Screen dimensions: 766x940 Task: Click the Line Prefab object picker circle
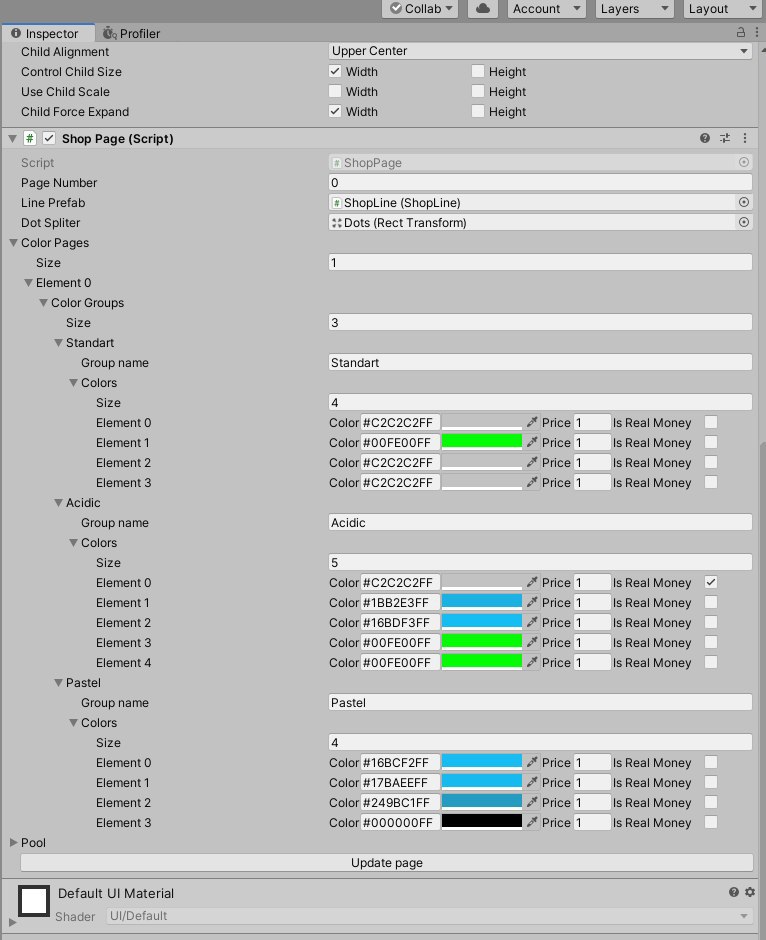[x=744, y=202]
